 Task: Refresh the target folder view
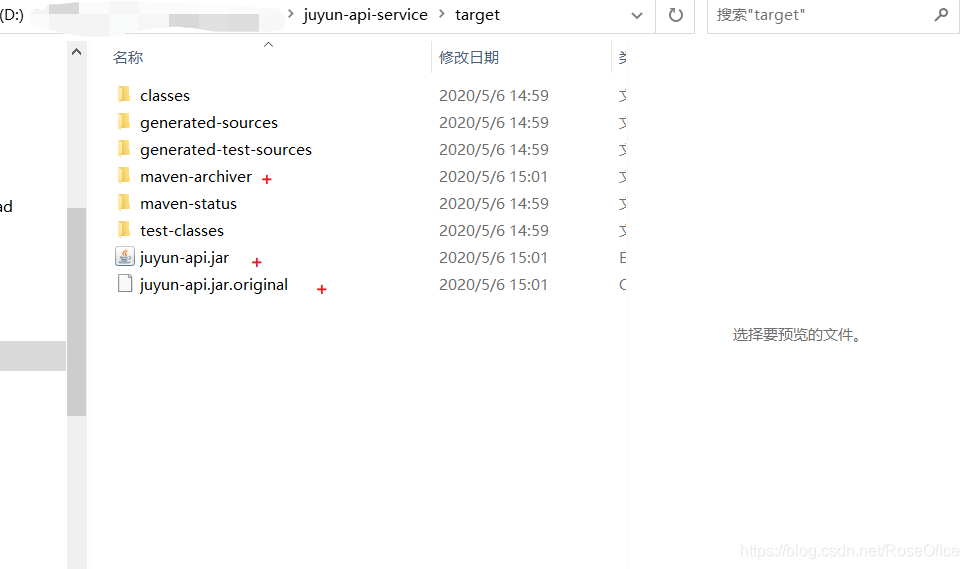pos(676,15)
